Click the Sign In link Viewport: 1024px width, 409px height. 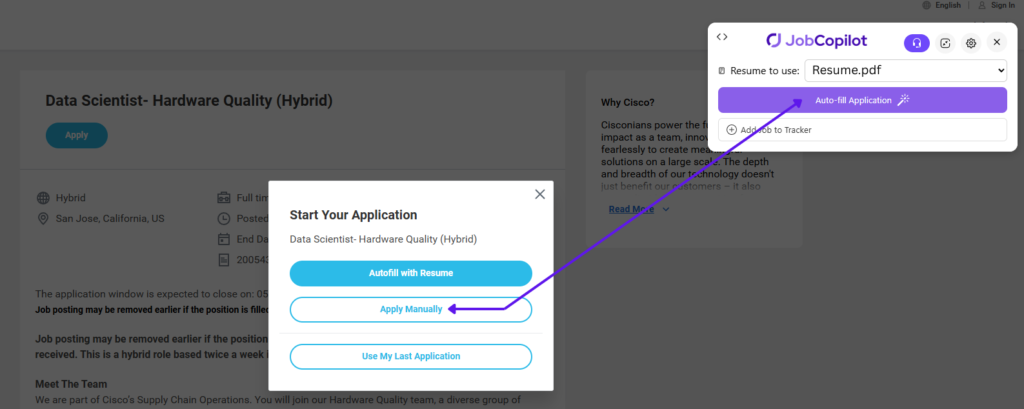click(x=1002, y=6)
